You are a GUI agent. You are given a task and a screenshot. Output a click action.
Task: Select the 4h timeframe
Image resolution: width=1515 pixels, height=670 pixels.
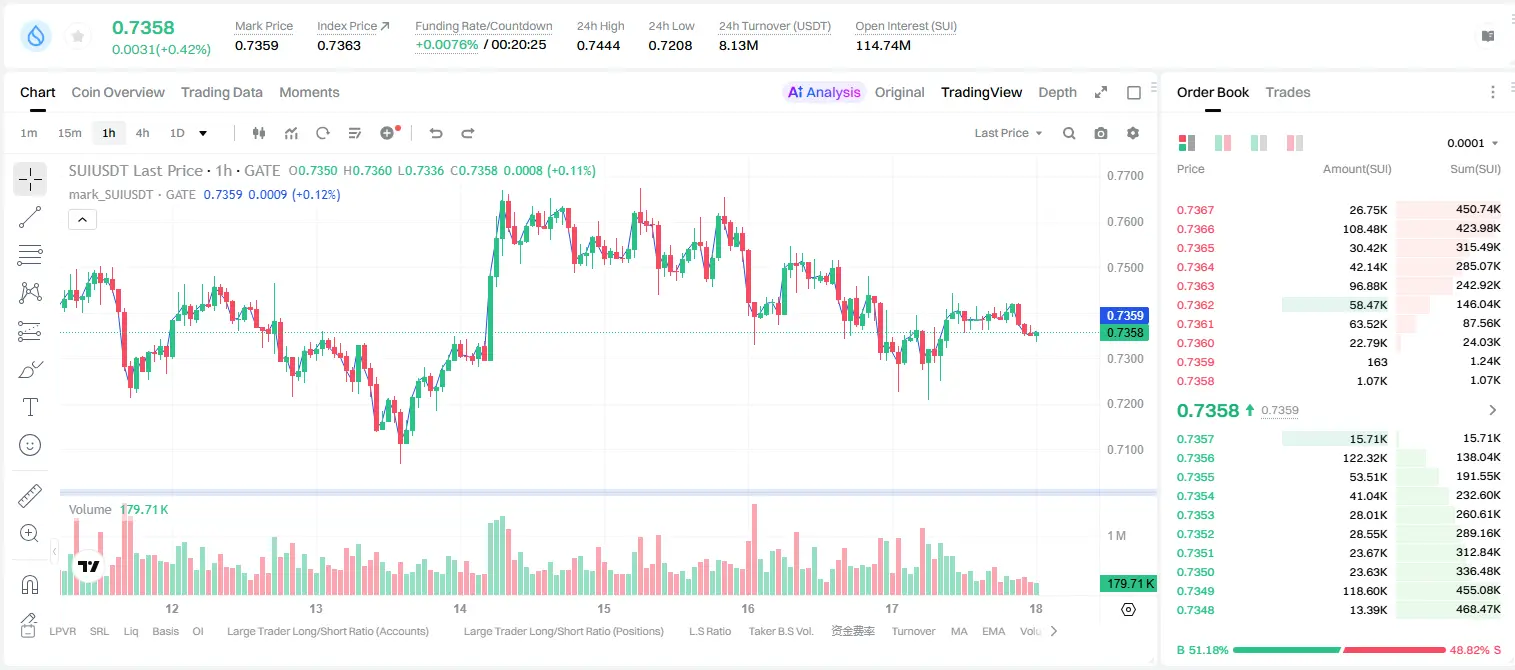(143, 133)
